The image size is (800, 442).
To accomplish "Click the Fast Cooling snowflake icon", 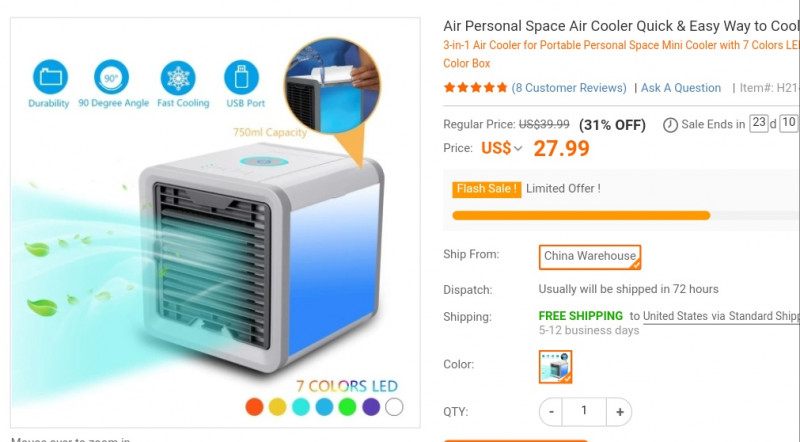I will [x=178, y=78].
